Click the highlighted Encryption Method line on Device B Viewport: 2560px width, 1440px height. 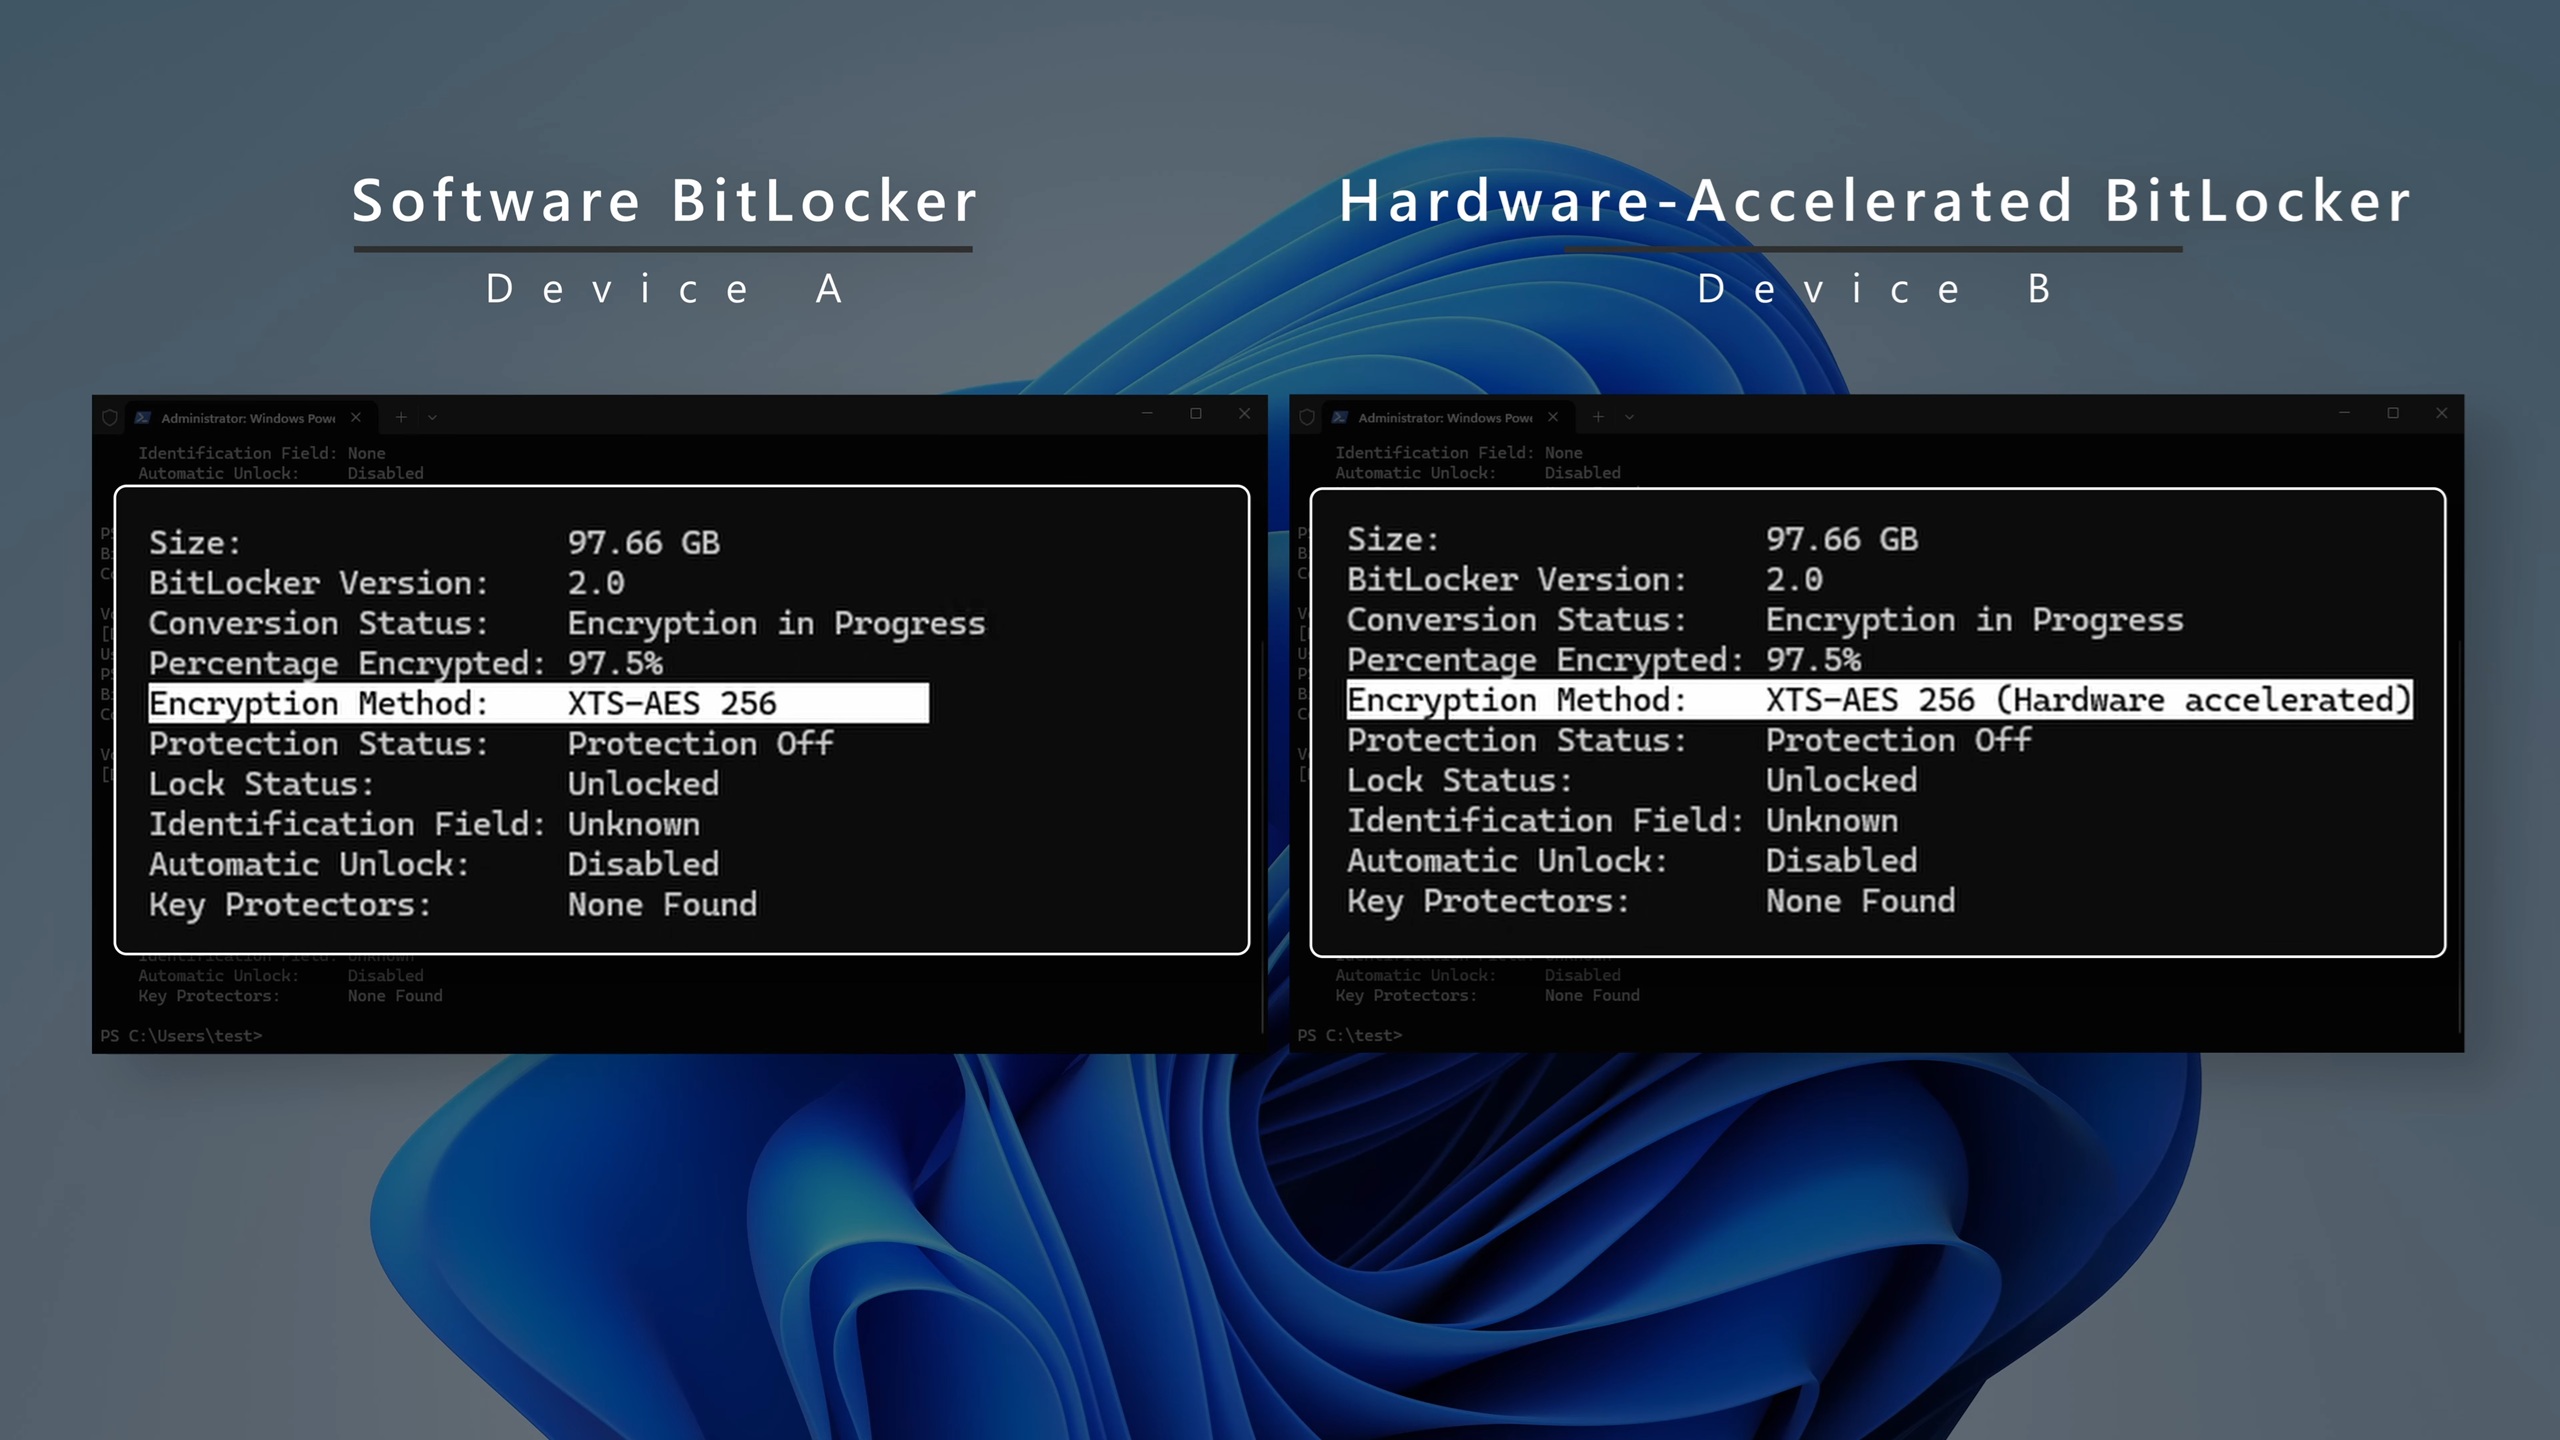1890,700
